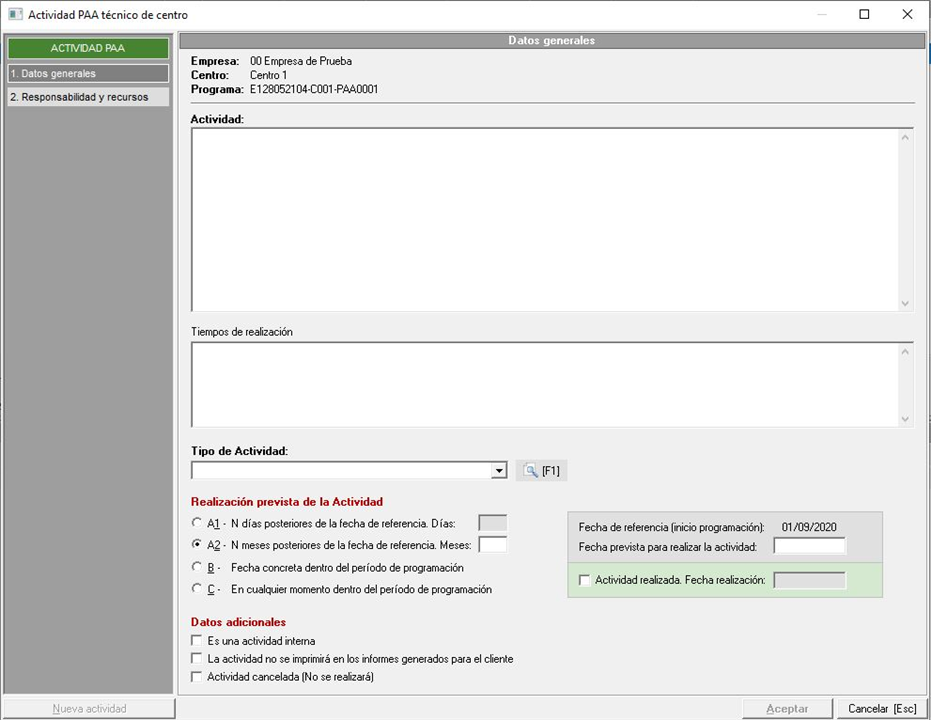Toggle 'no se imprimirá en los informes' checkbox
Screen dimensions: 931x720
click(x=196, y=659)
